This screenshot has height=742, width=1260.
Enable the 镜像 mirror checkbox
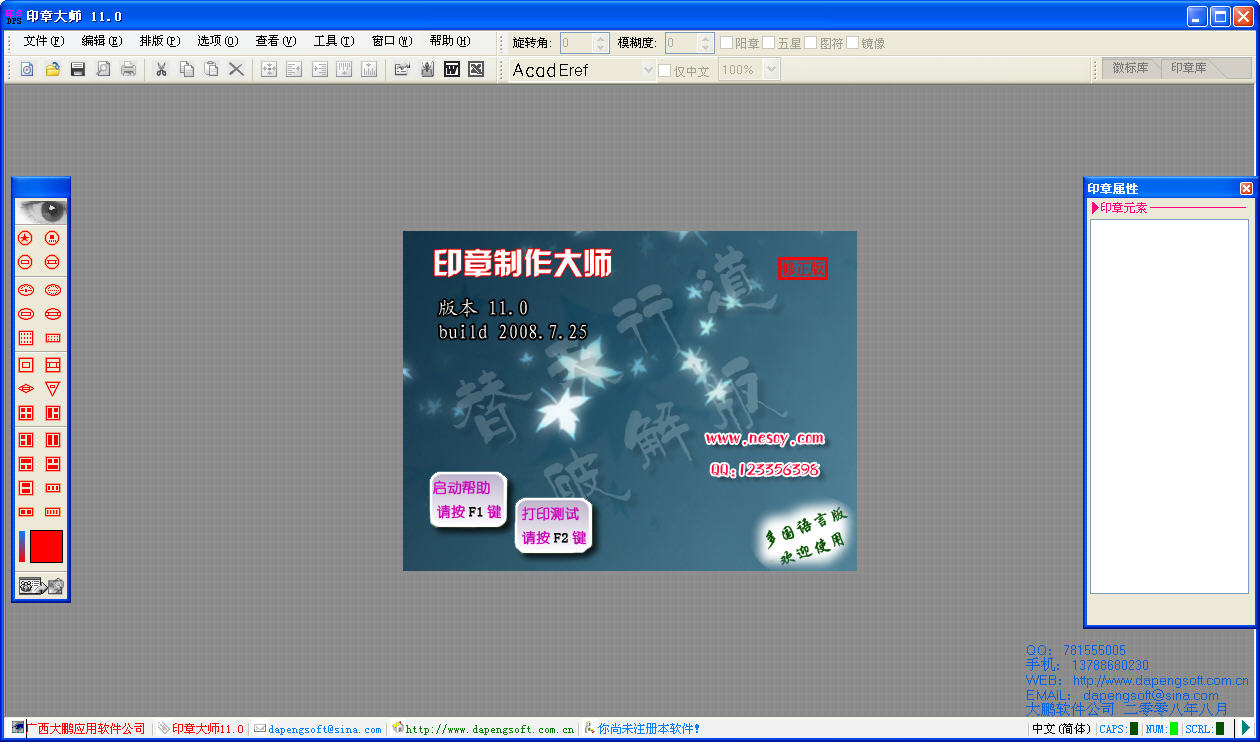tap(853, 43)
